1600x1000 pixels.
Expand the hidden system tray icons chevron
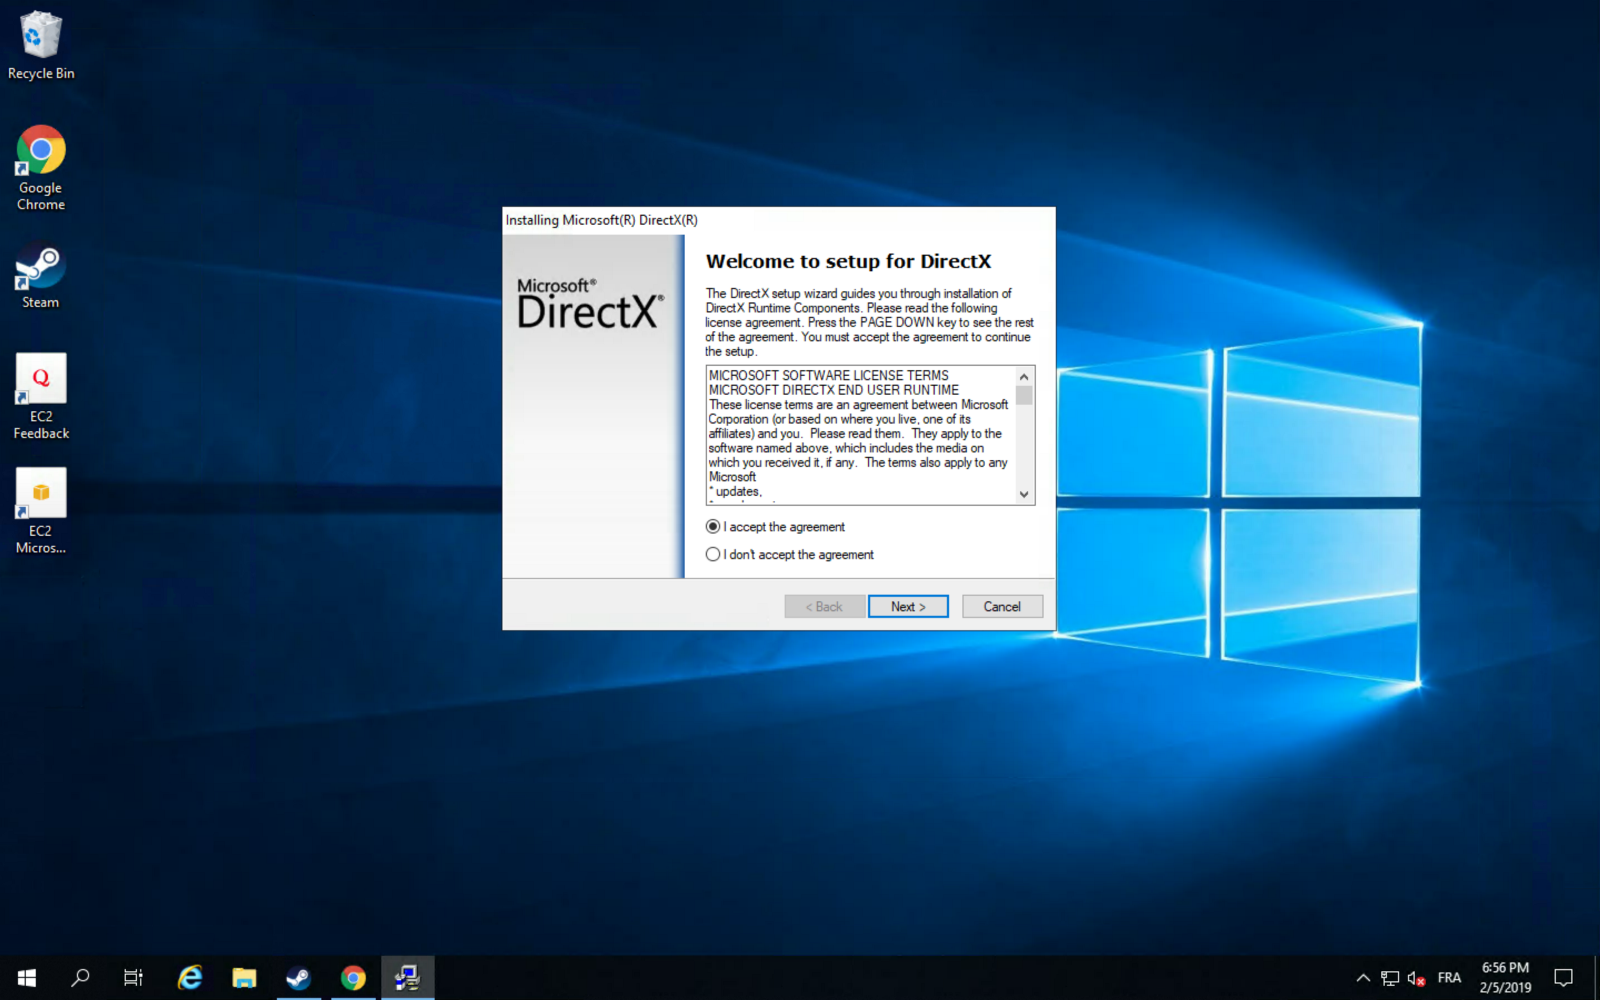click(1362, 978)
